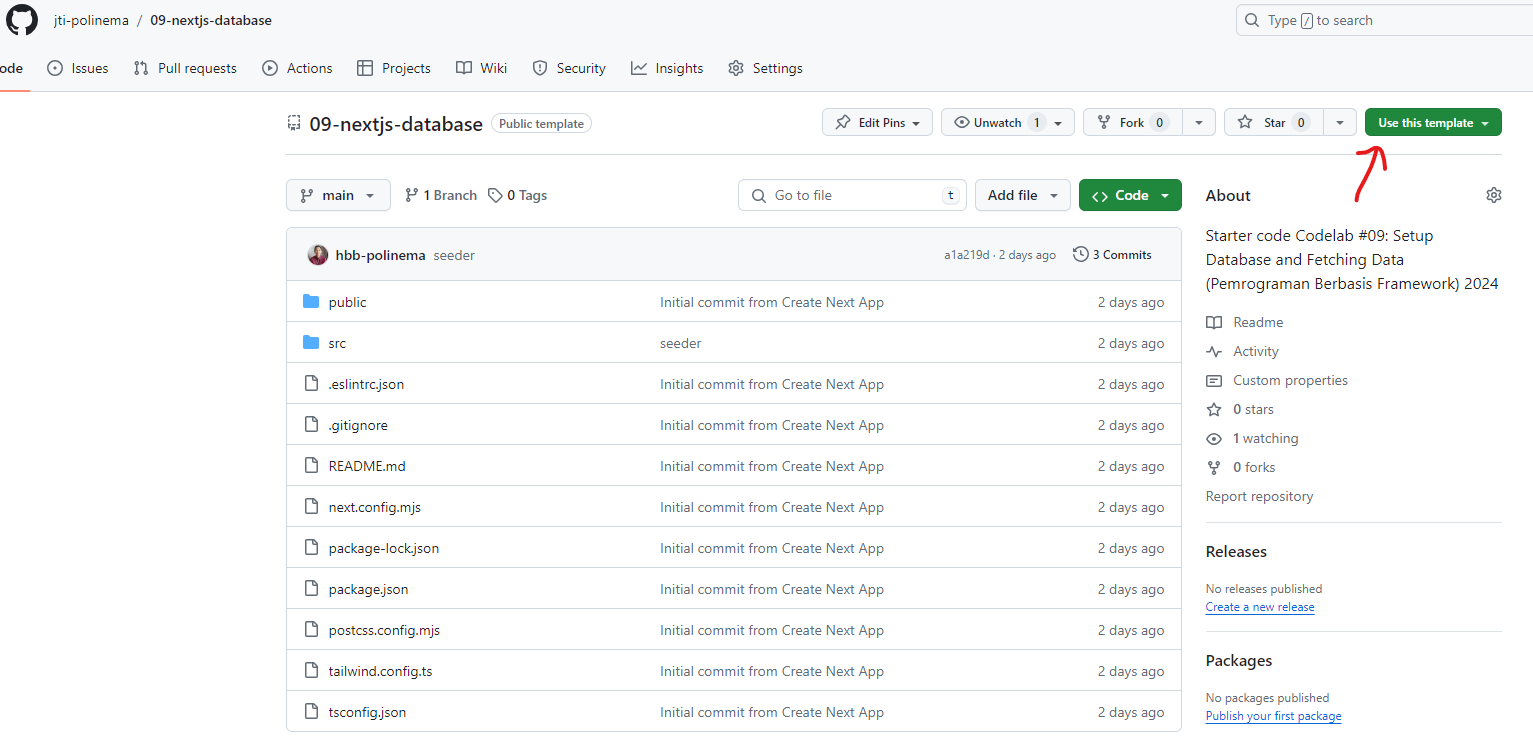Expand the Add file dropdown
The image size is (1533, 740).
[1022, 195]
